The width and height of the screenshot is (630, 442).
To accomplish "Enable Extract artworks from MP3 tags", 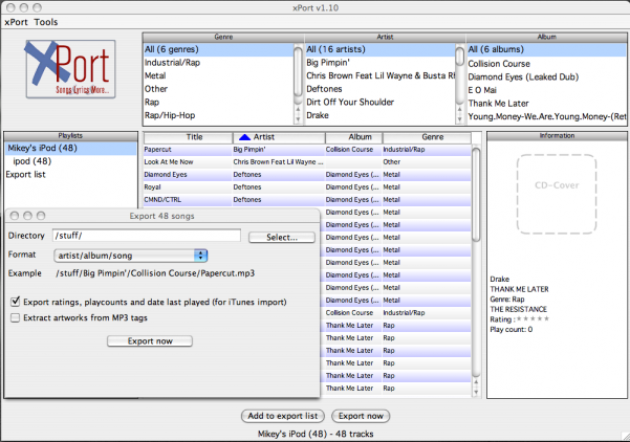I will pyautogui.click(x=15, y=318).
